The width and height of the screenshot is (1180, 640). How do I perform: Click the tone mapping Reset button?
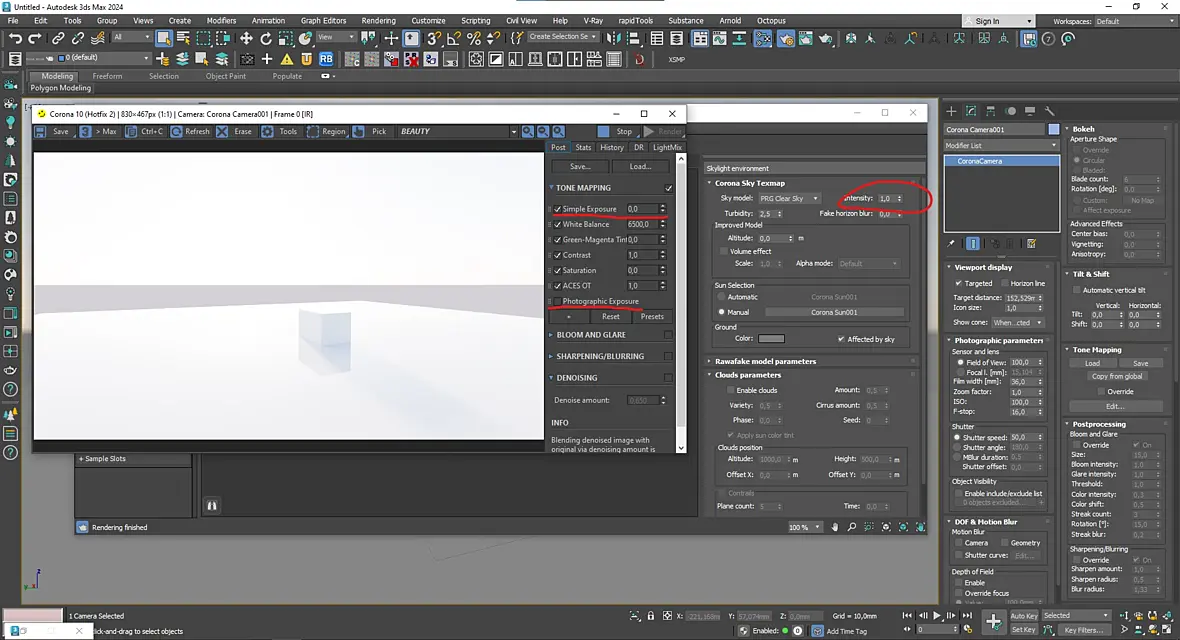coord(610,316)
